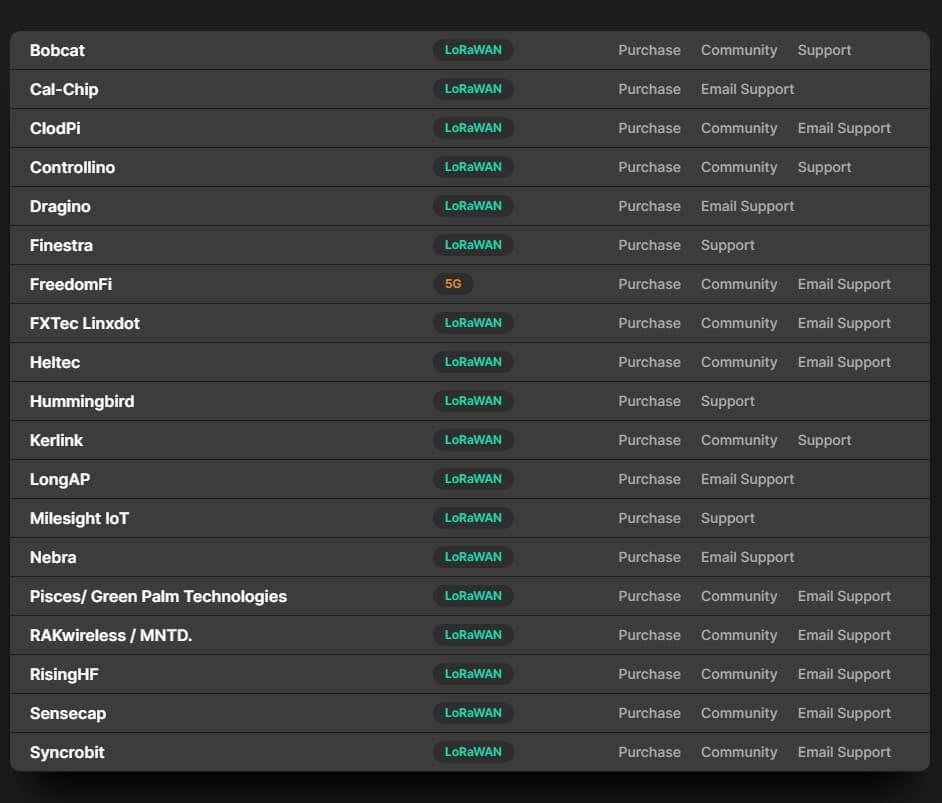Open the ClodPi Community link

tap(739, 129)
